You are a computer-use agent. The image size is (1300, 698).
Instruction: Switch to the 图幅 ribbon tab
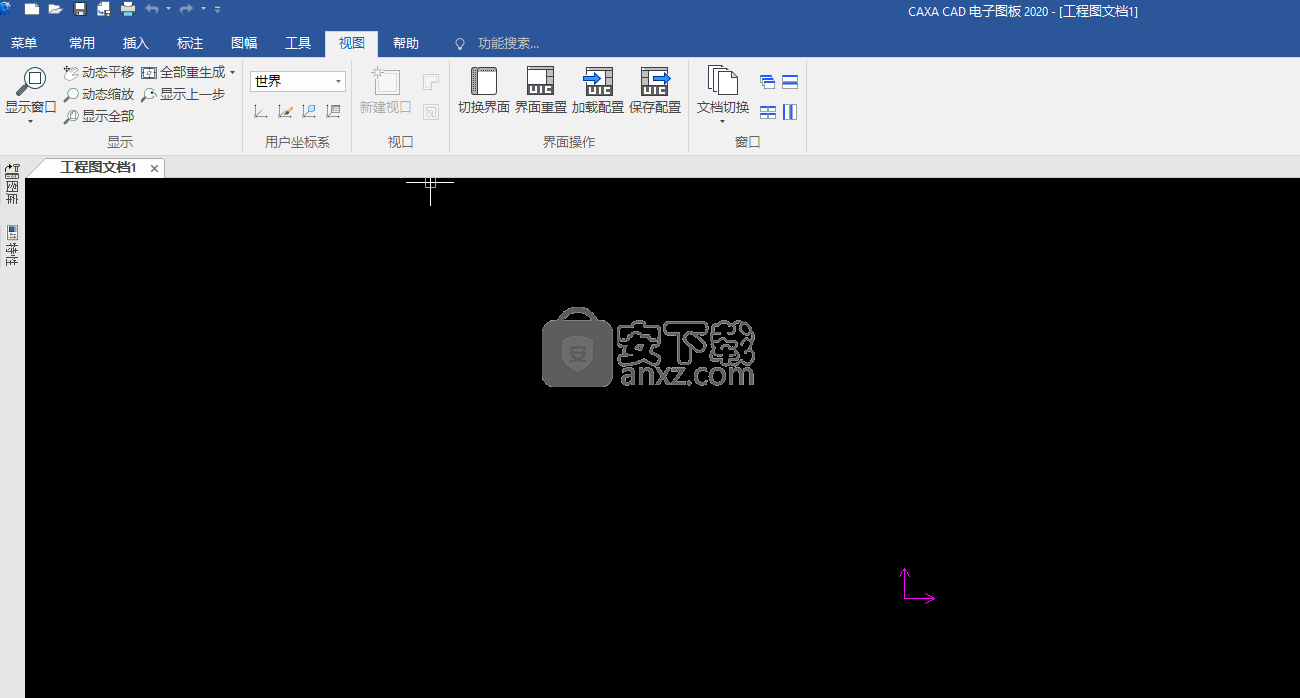pos(244,43)
